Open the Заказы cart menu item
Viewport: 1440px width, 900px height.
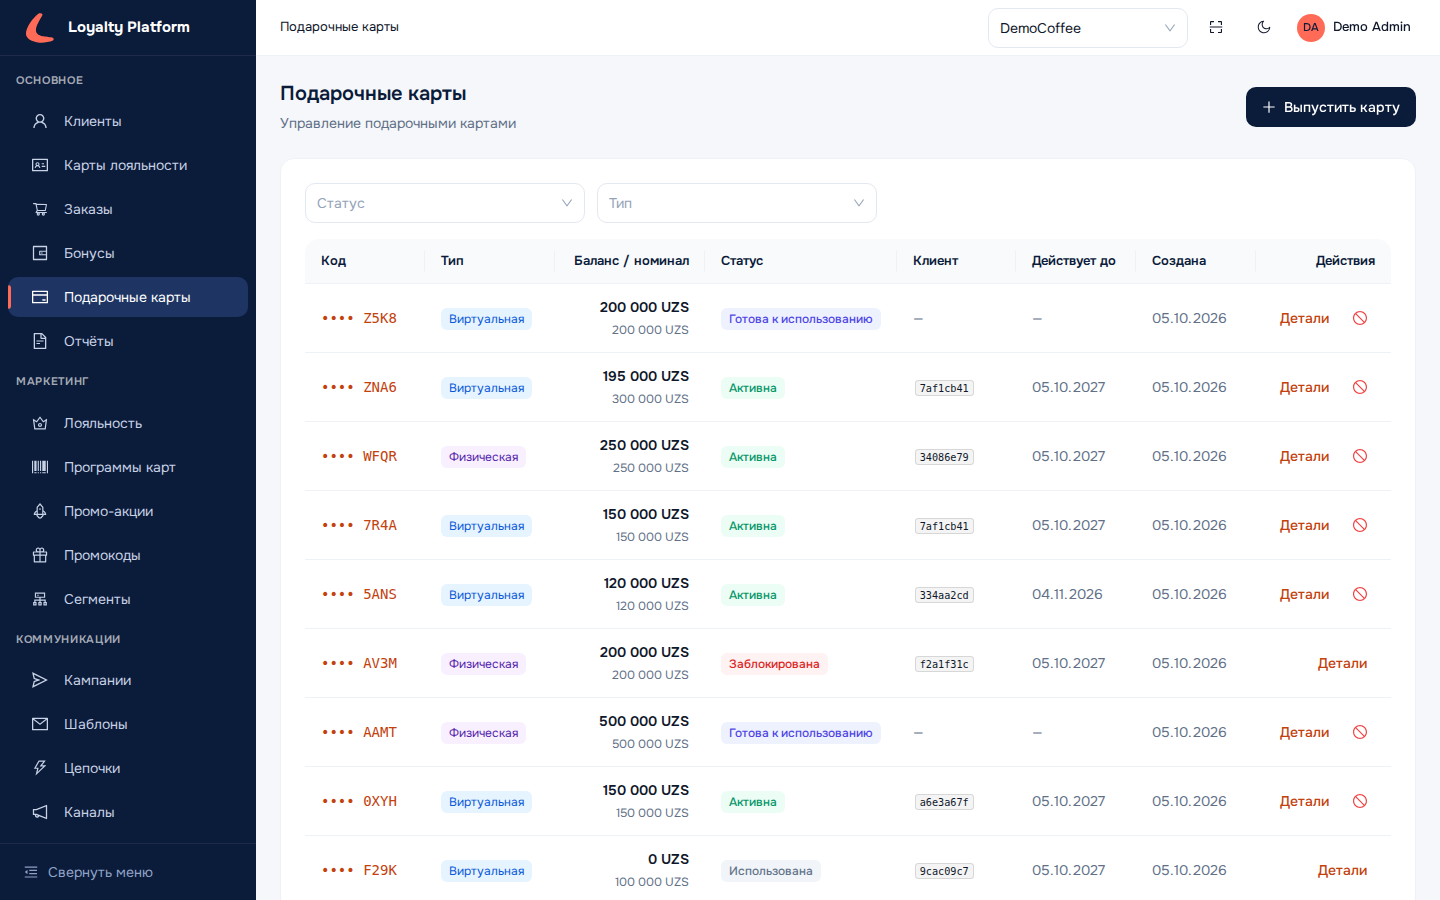128,209
